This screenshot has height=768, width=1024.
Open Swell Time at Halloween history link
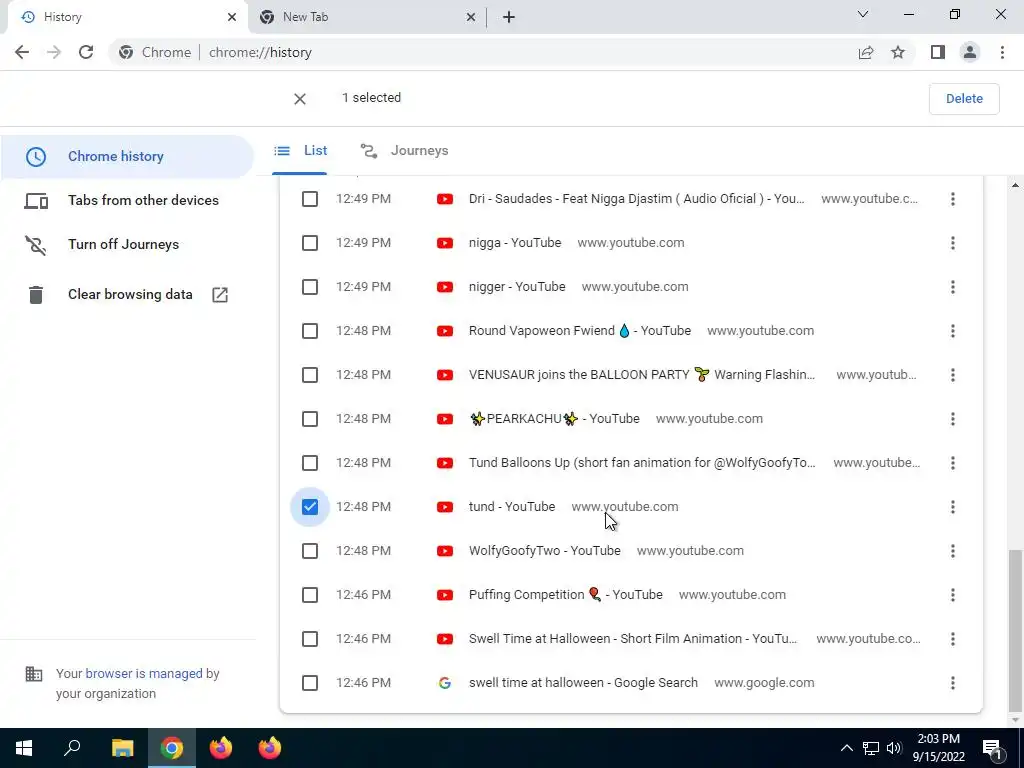(x=633, y=639)
